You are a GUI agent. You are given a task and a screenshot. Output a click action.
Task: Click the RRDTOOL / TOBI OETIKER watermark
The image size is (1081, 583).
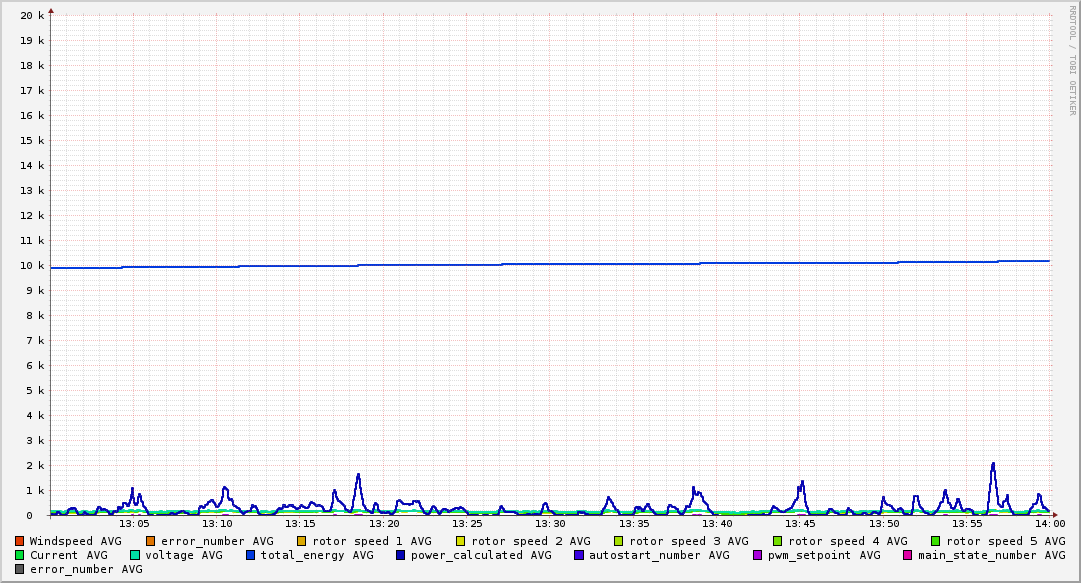(x=1072, y=60)
